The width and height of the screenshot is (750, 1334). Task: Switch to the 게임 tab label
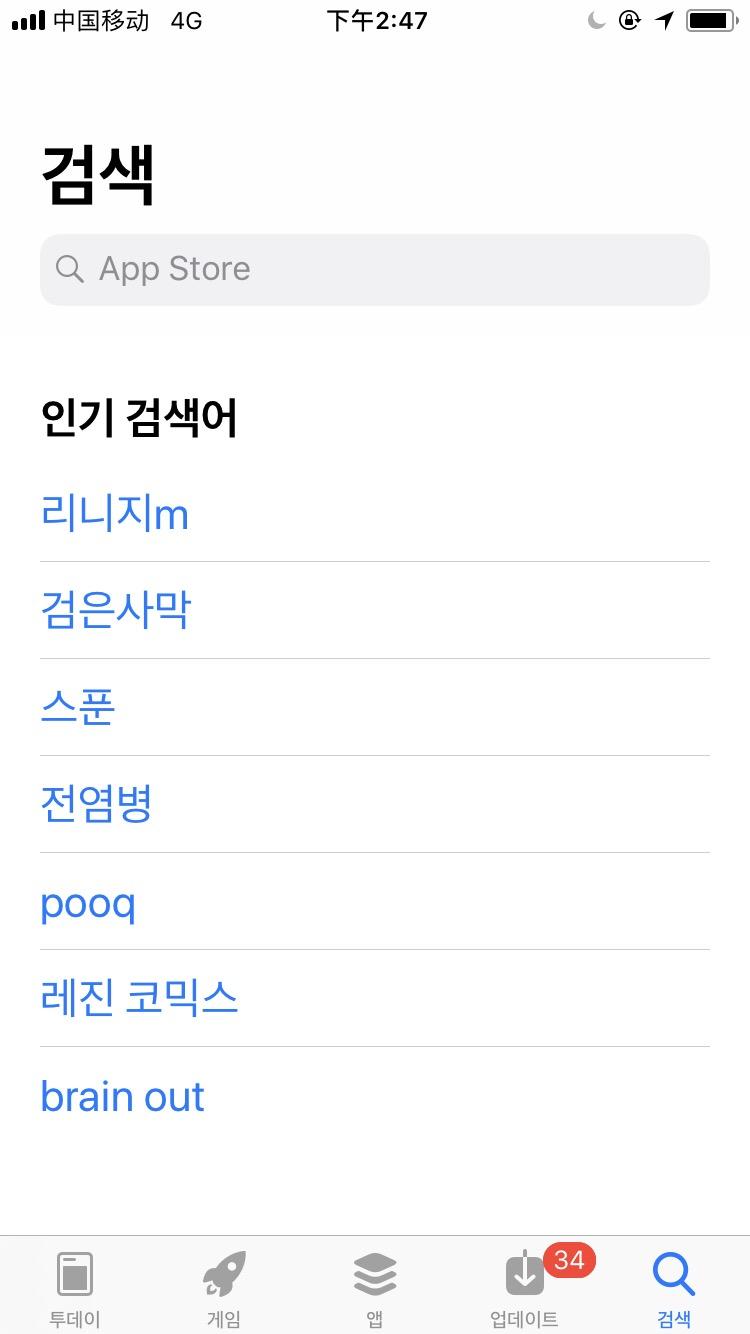[224, 1319]
